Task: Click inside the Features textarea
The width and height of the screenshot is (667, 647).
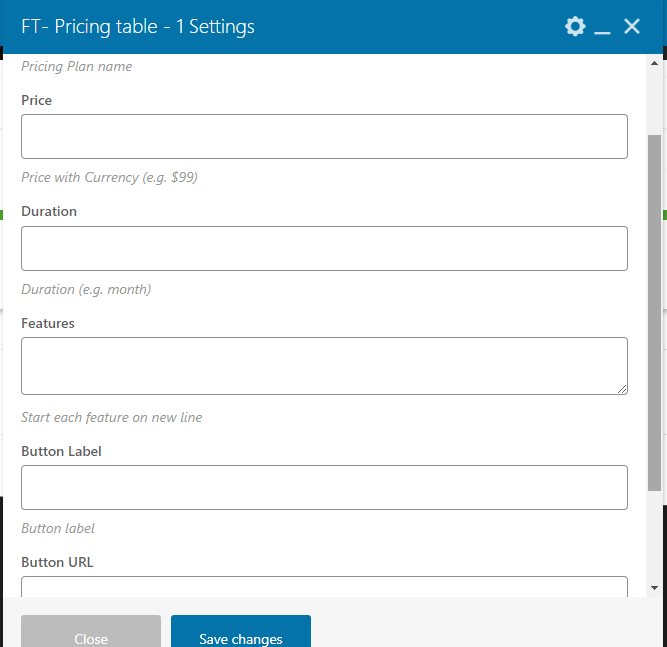Action: (x=324, y=365)
